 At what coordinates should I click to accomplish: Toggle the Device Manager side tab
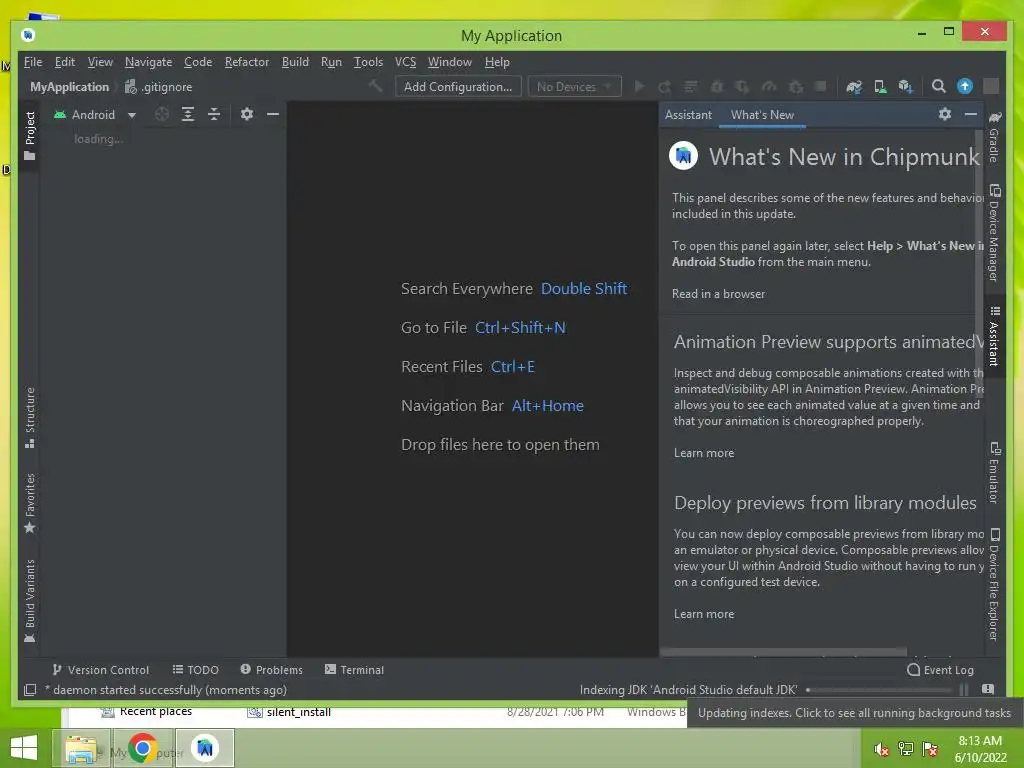click(x=994, y=233)
